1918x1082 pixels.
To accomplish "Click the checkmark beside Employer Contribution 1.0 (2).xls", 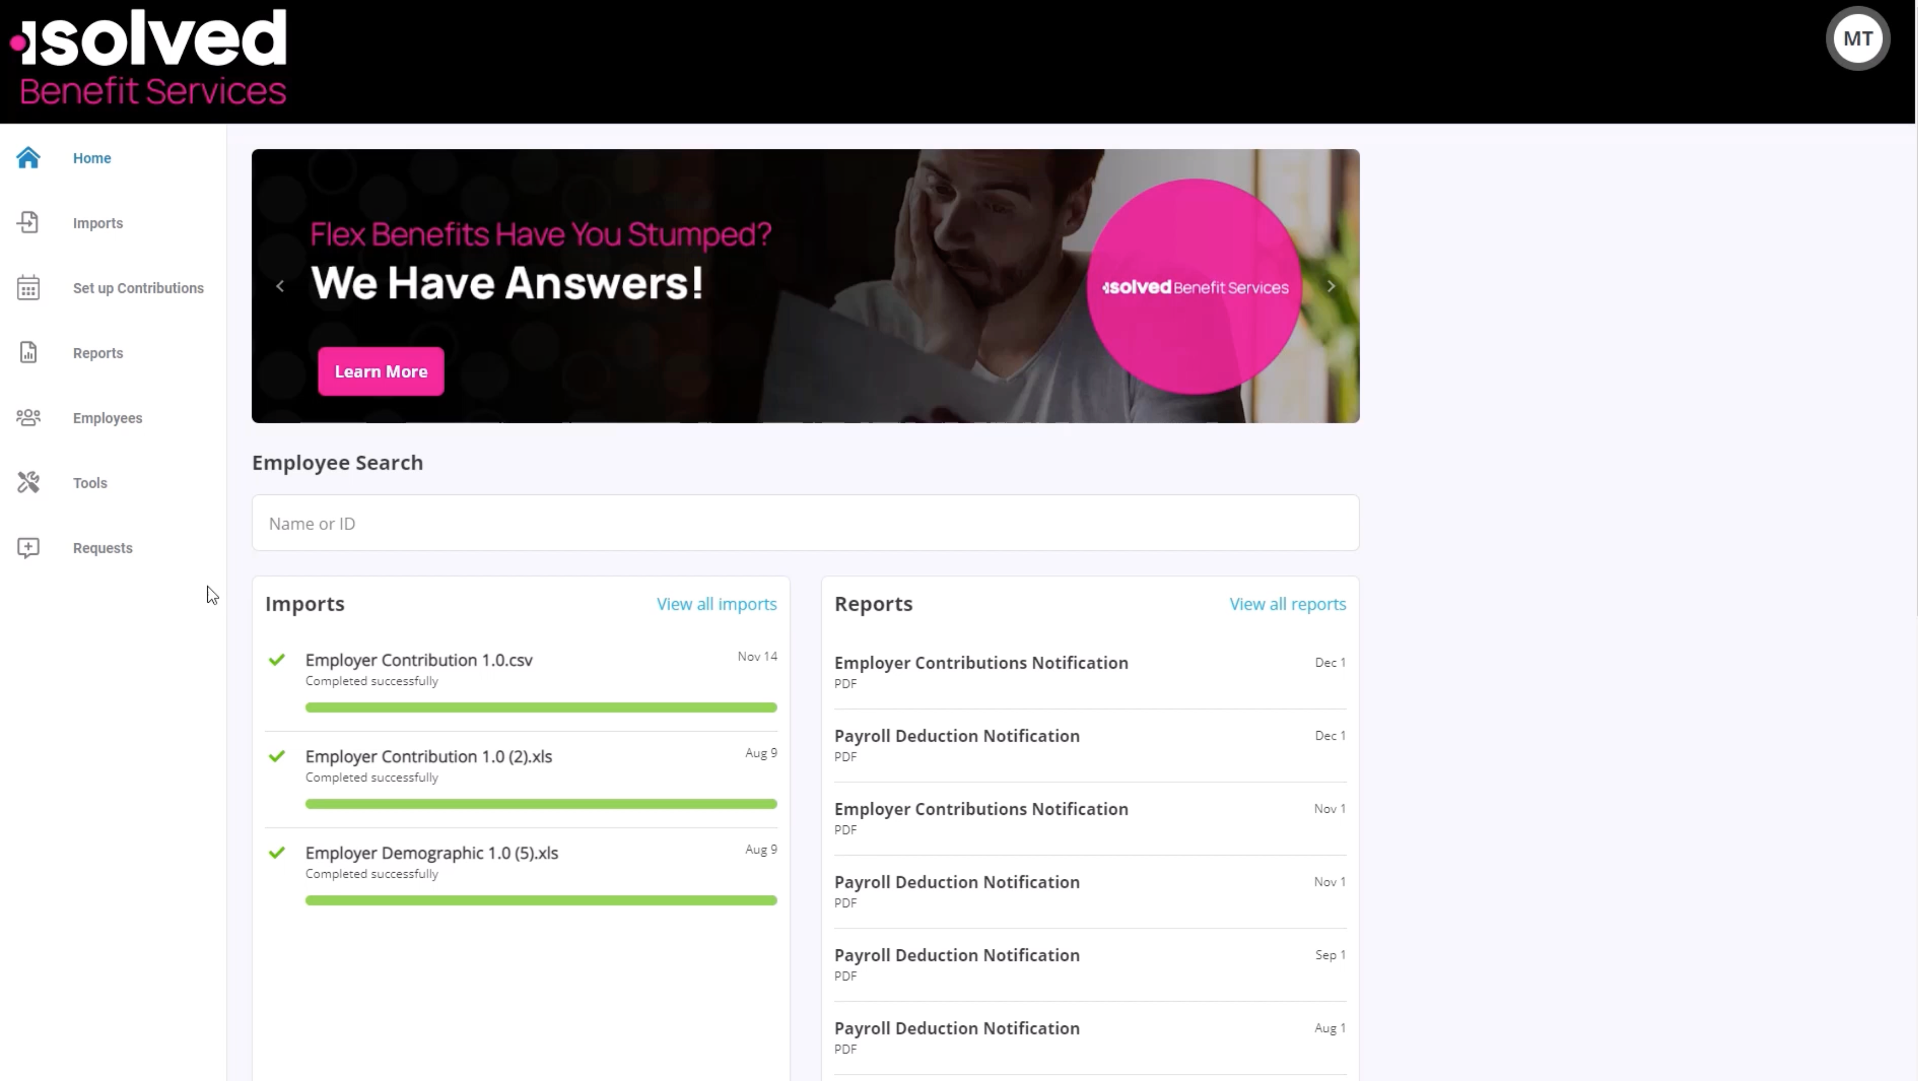I will tap(277, 756).
